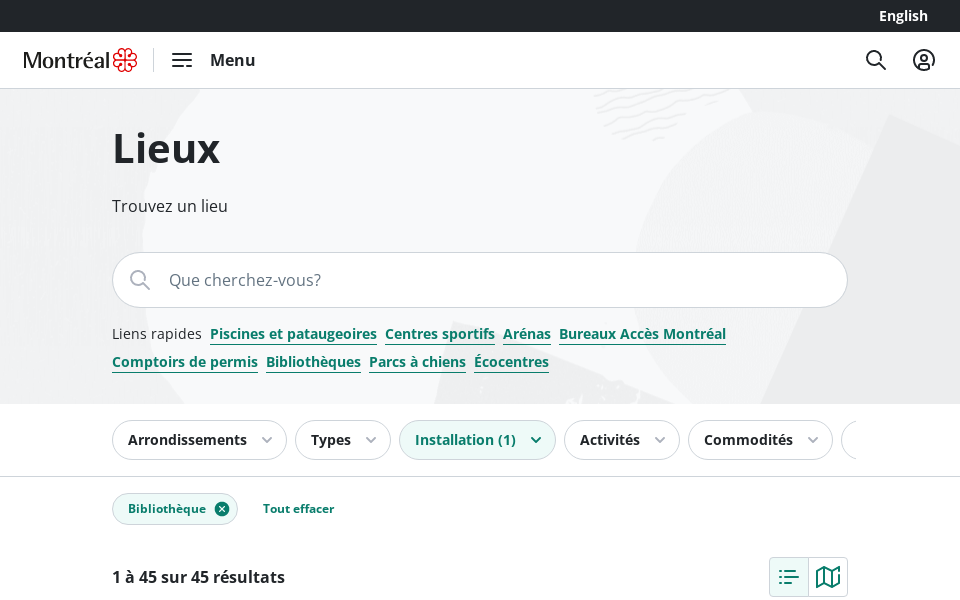The width and height of the screenshot is (960, 600).
Task: Click in the Que cherchez-vous search field
Action: click(x=500, y=280)
